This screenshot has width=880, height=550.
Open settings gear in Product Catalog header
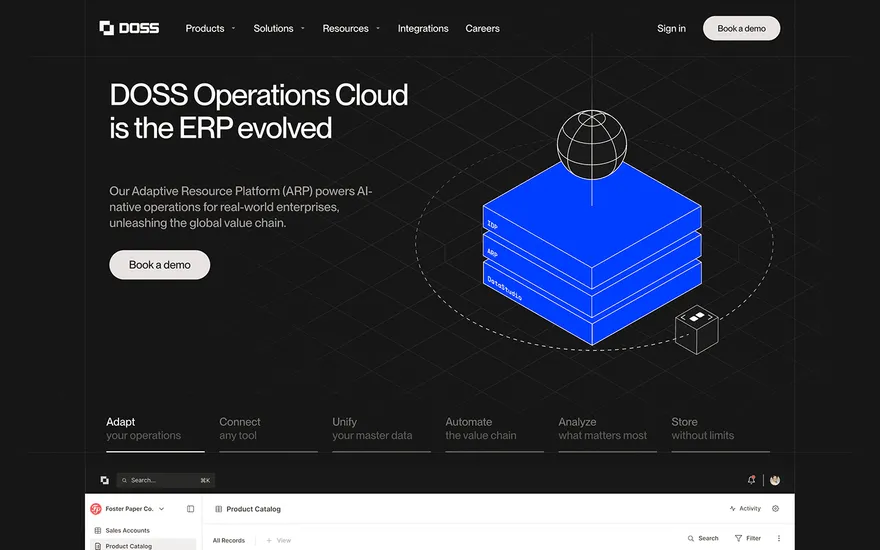coord(776,508)
